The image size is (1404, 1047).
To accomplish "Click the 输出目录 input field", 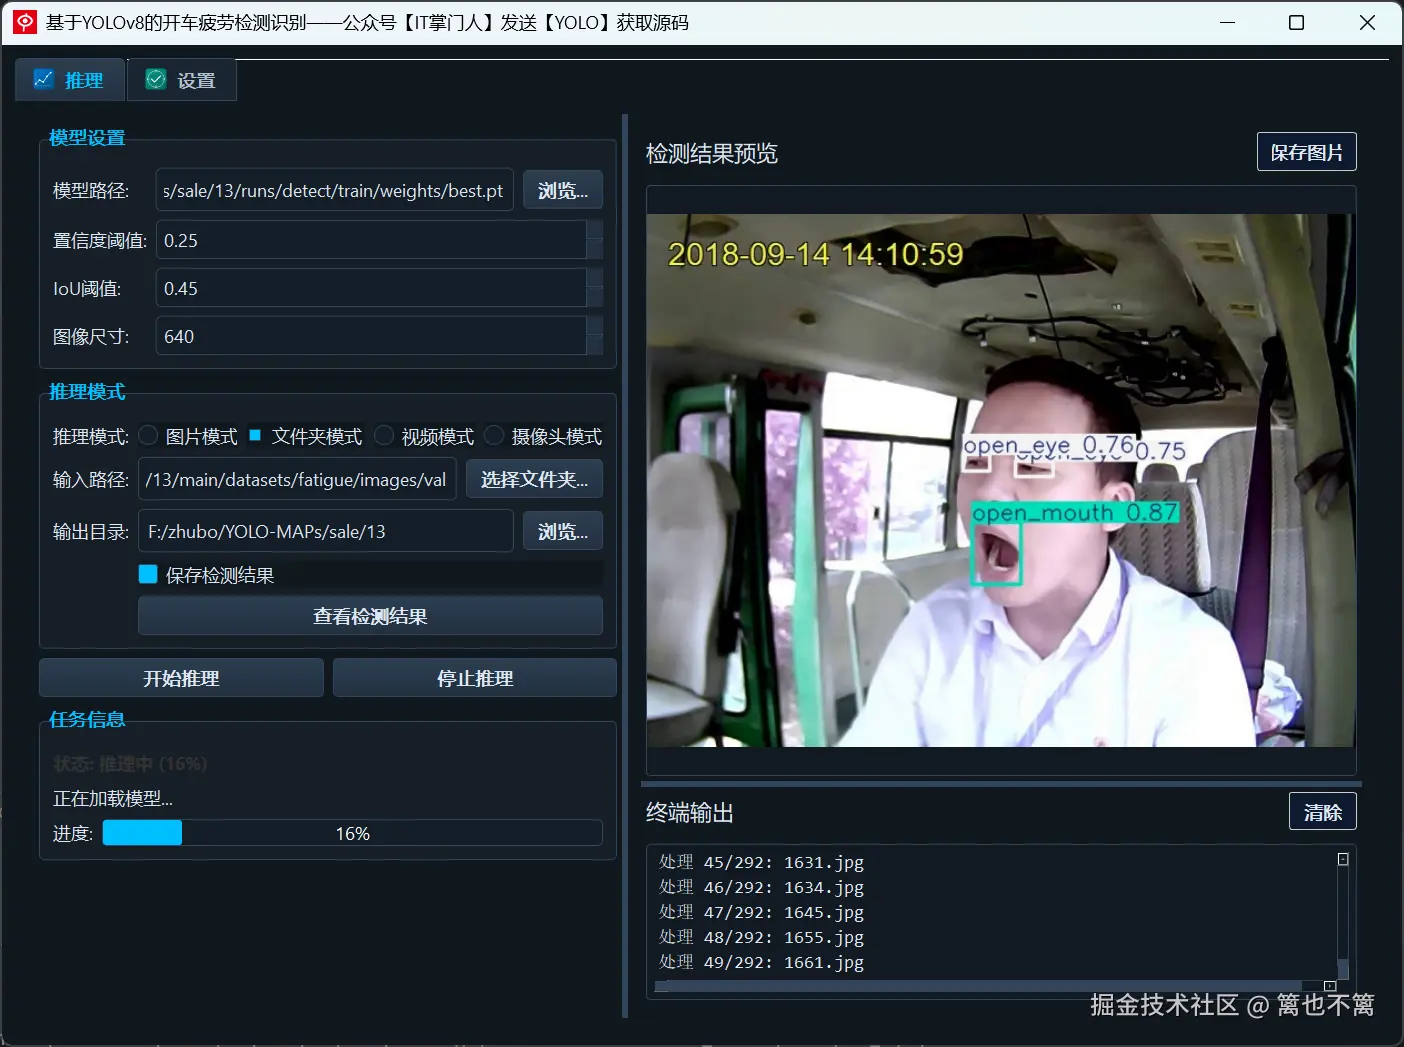I will (325, 531).
